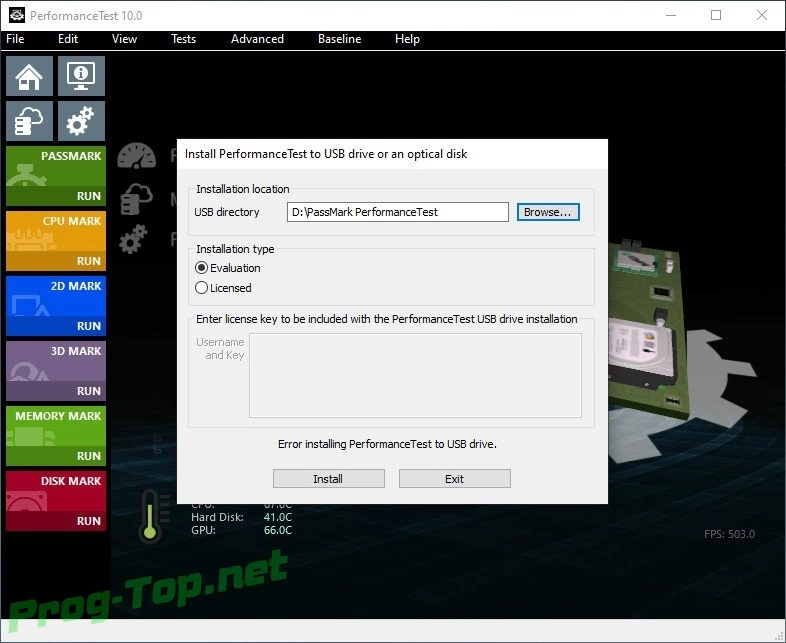Open the Advanced menu
Viewport: 786px width, 643px height.
click(x=257, y=39)
